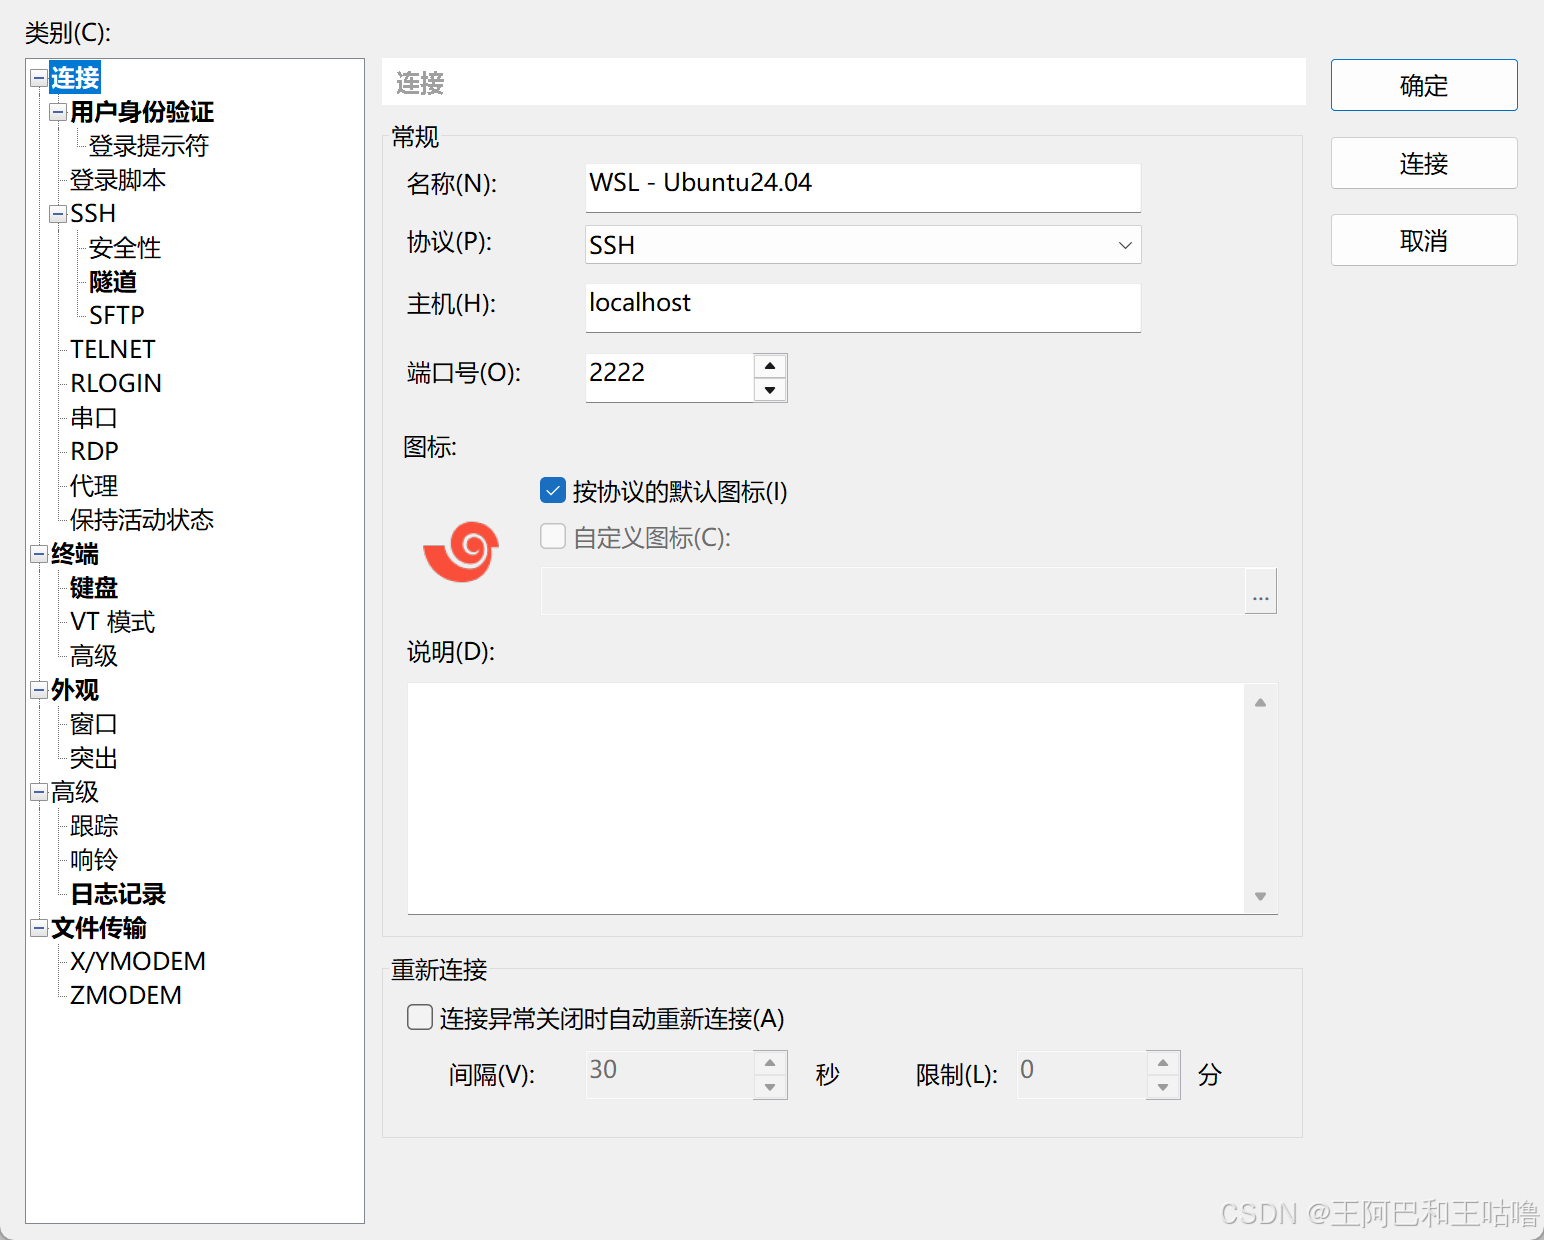Click limit (限制) spinner up arrow
This screenshot has height=1240, width=1544.
pyautogui.click(x=1163, y=1063)
